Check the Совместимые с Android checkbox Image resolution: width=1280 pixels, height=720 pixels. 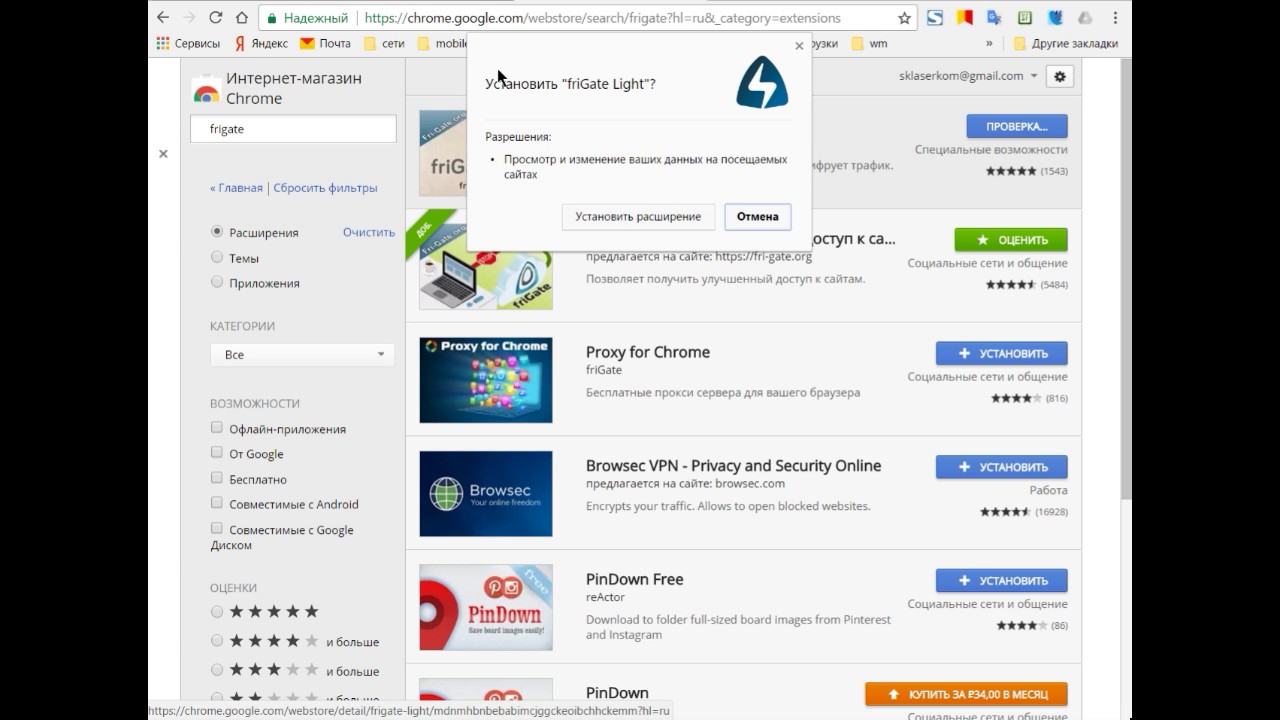click(217, 503)
